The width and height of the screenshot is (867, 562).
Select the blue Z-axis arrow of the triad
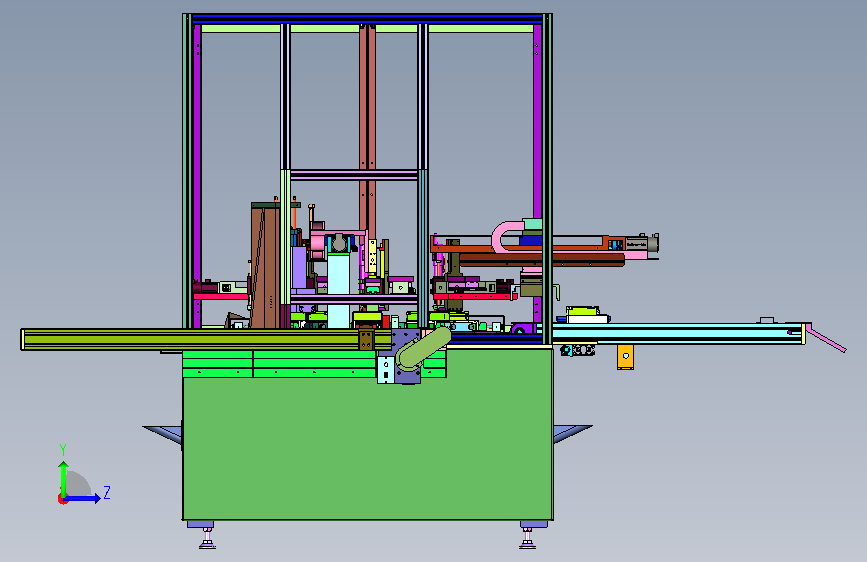(x=82, y=498)
